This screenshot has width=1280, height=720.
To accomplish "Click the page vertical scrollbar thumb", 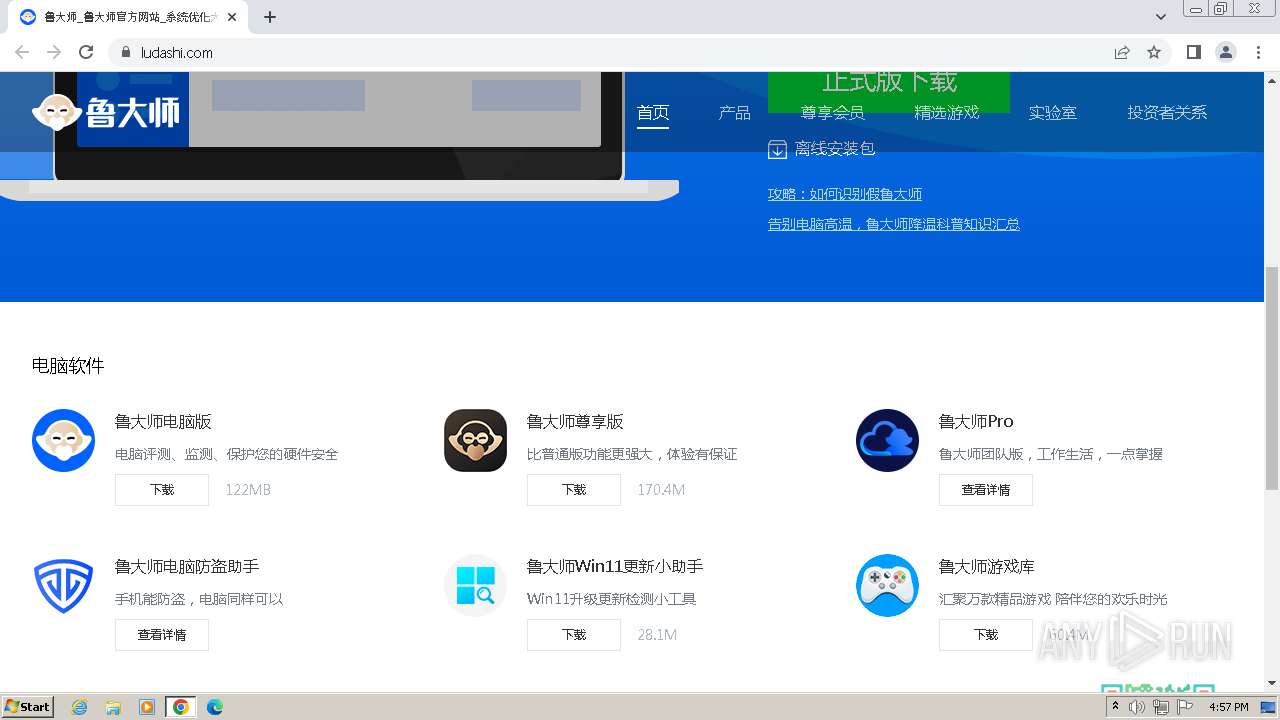I will coord(1272,378).
